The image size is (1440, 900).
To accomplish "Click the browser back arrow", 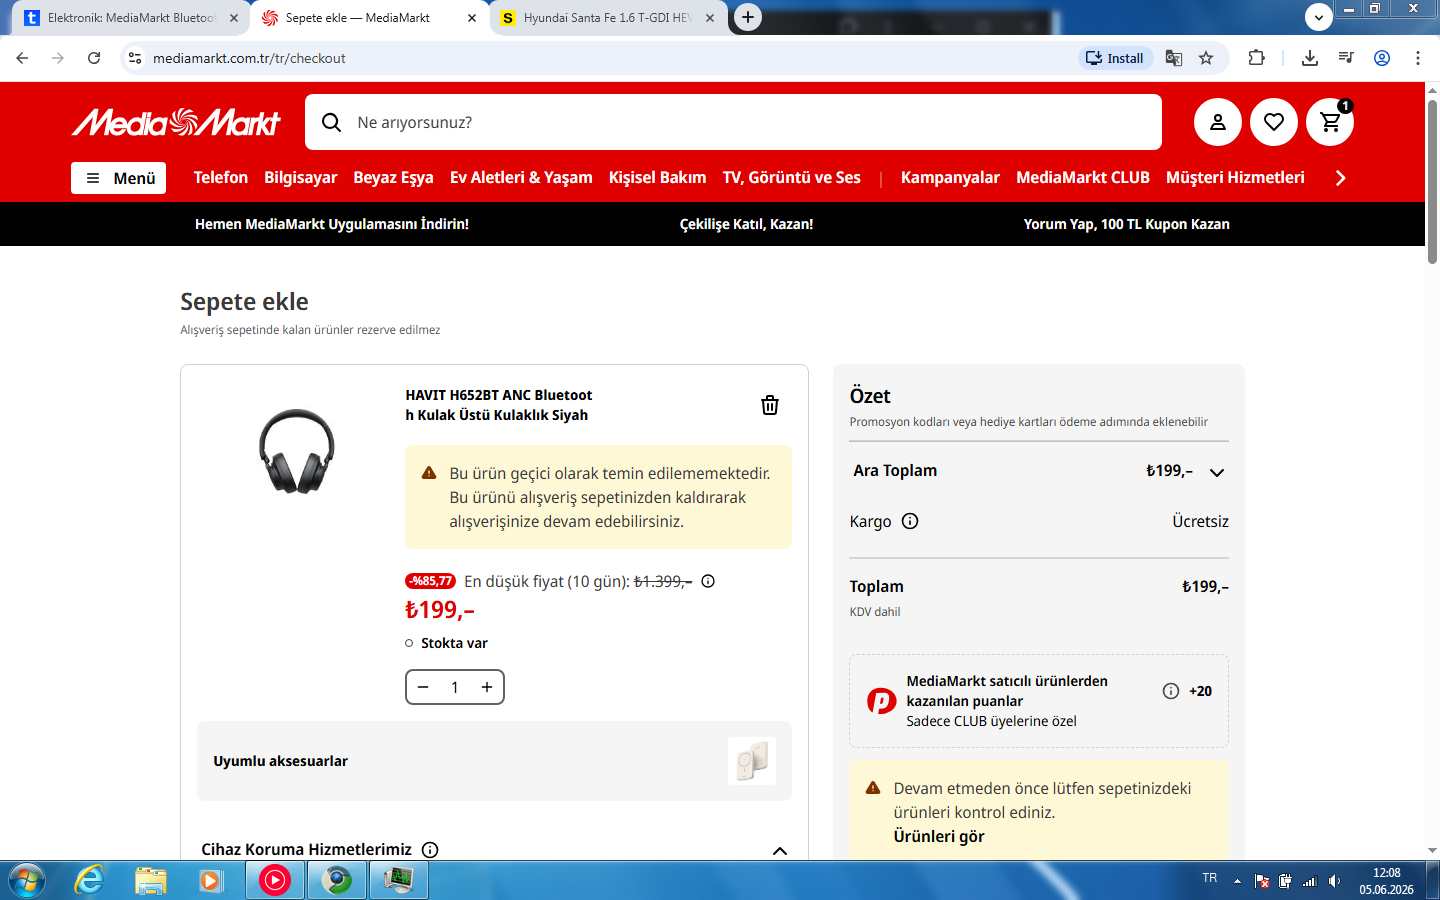I will click(x=22, y=58).
